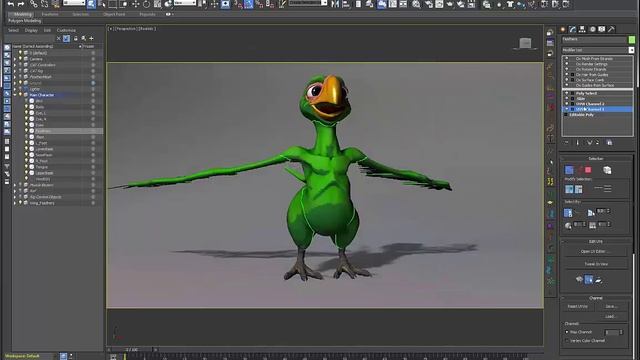This screenshot has height=360, width=640.
Task: Collapse the Main Character layer
Action: coord(15,95)
